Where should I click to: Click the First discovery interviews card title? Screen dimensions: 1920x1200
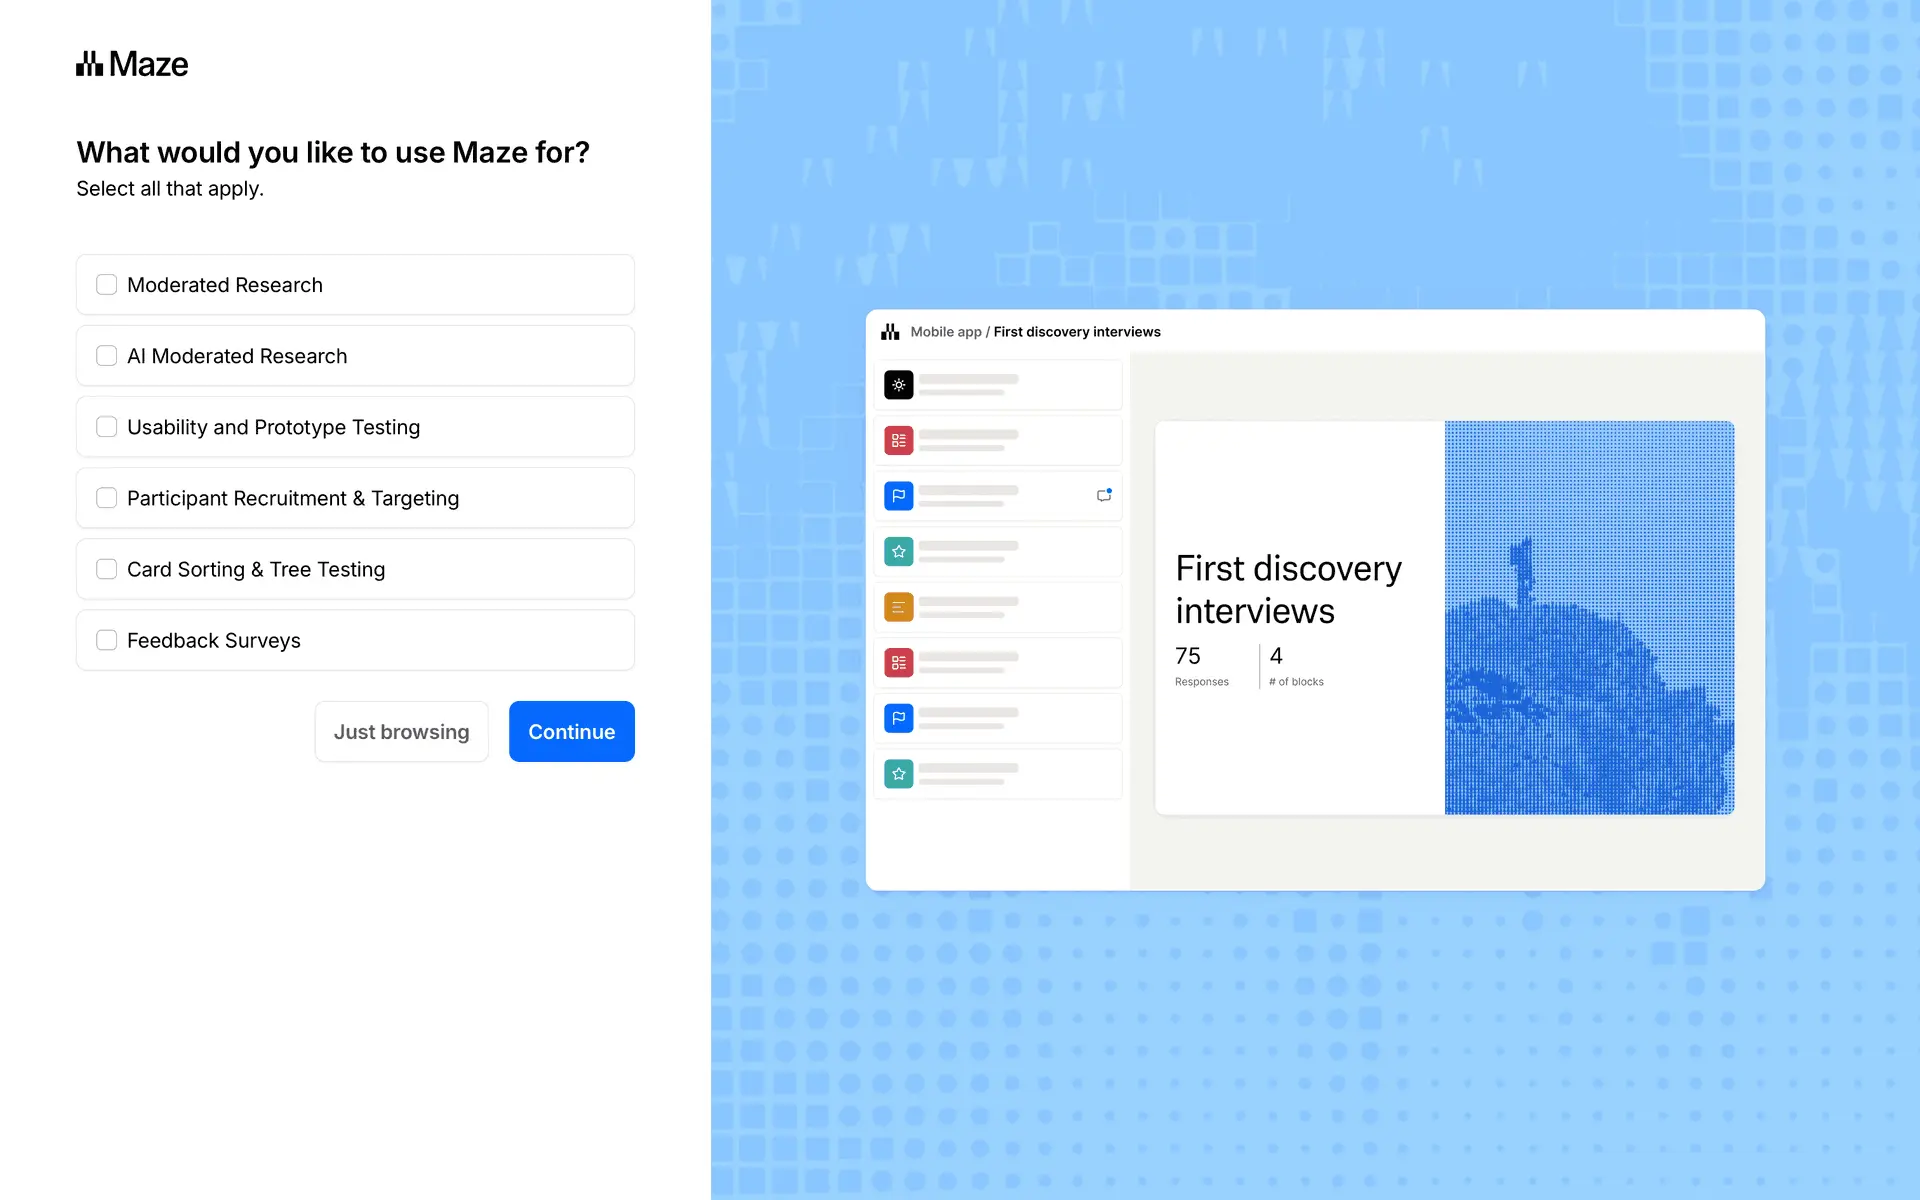pos(1288,589)
